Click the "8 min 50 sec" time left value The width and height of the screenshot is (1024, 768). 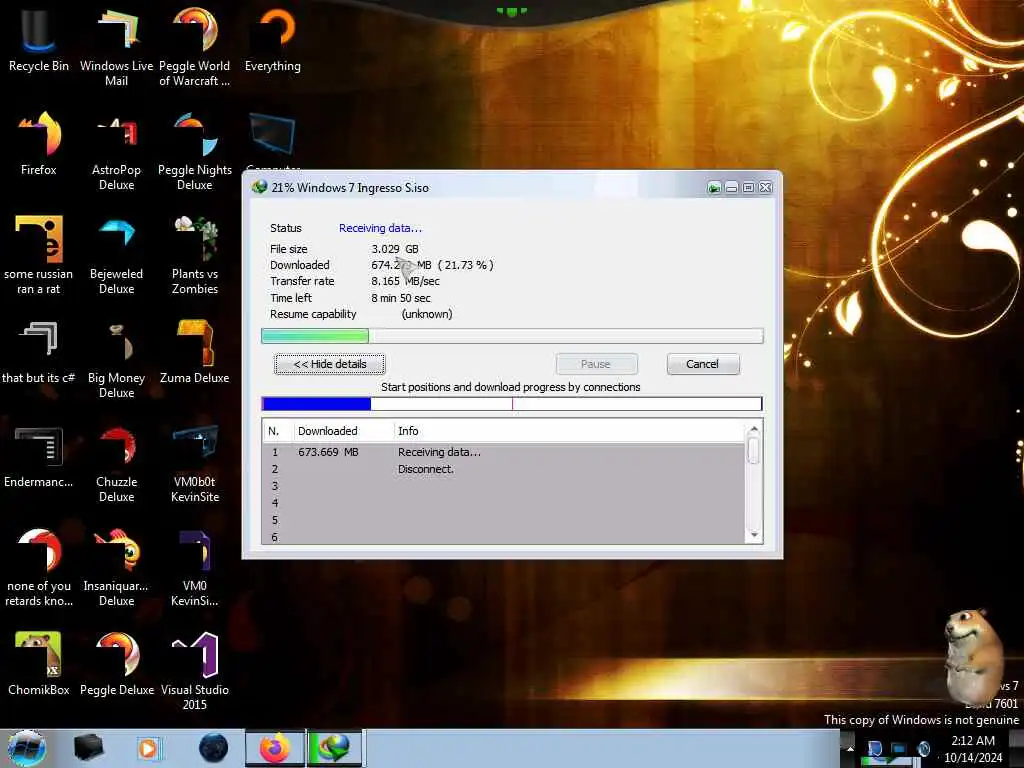coord(401,298)
